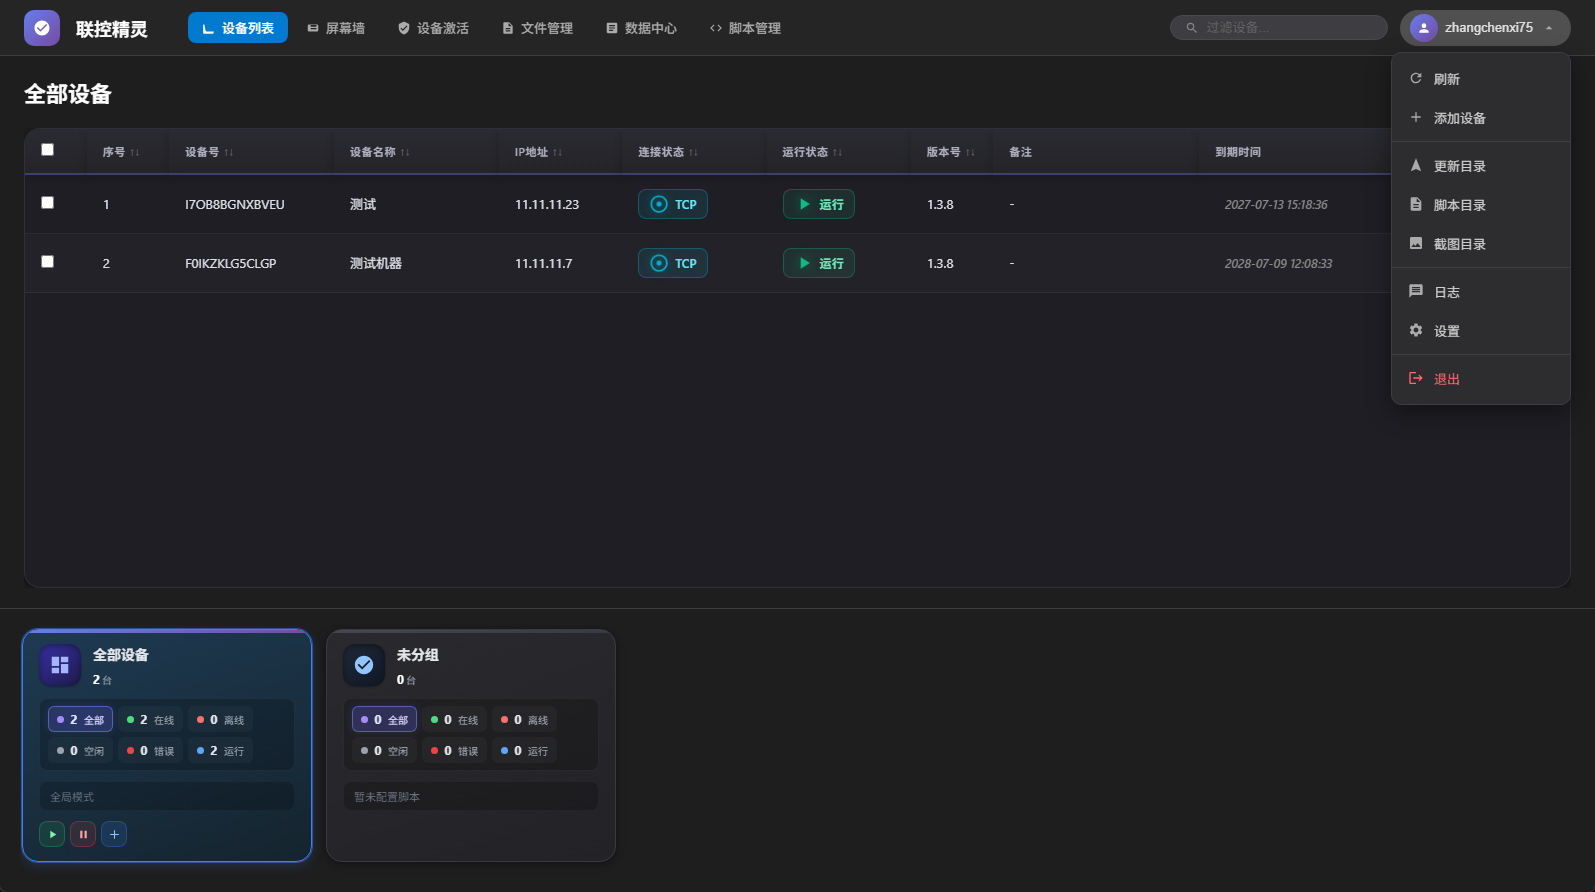Select the checkbox for 测试机器 row
This screenshot has width=1595, height=892.
pos(47,262)
